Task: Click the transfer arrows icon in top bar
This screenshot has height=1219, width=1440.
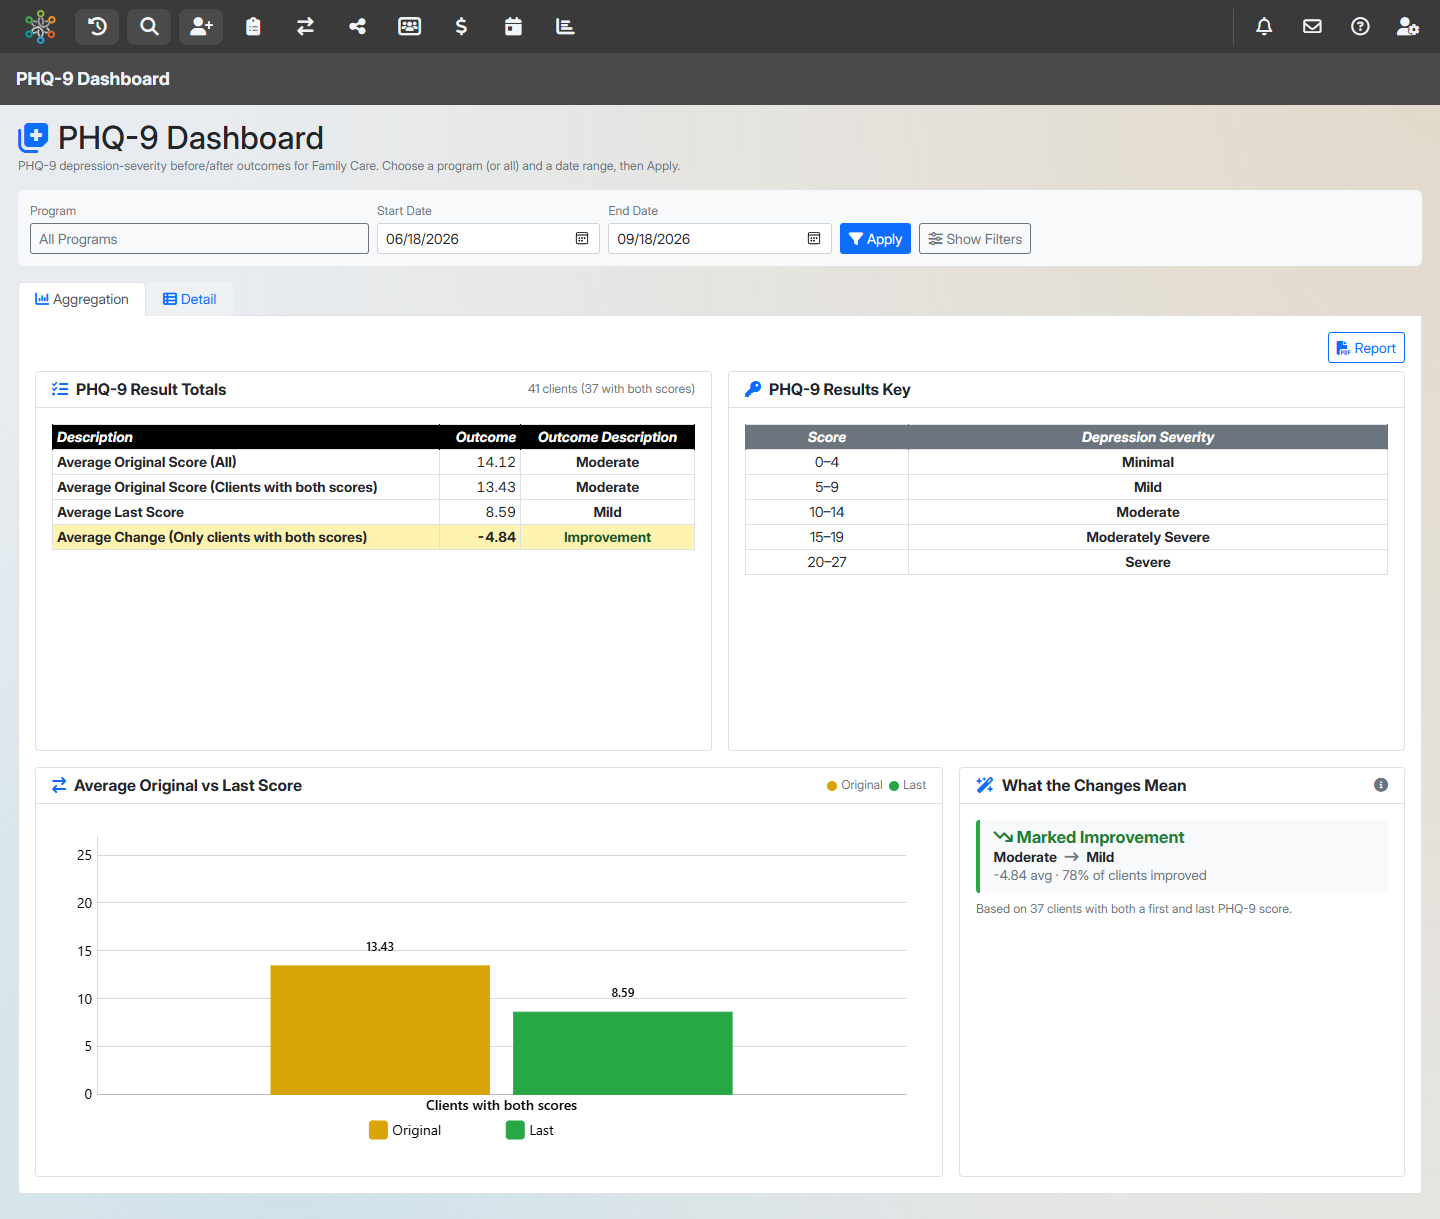Action: click(x=305, y=27)
